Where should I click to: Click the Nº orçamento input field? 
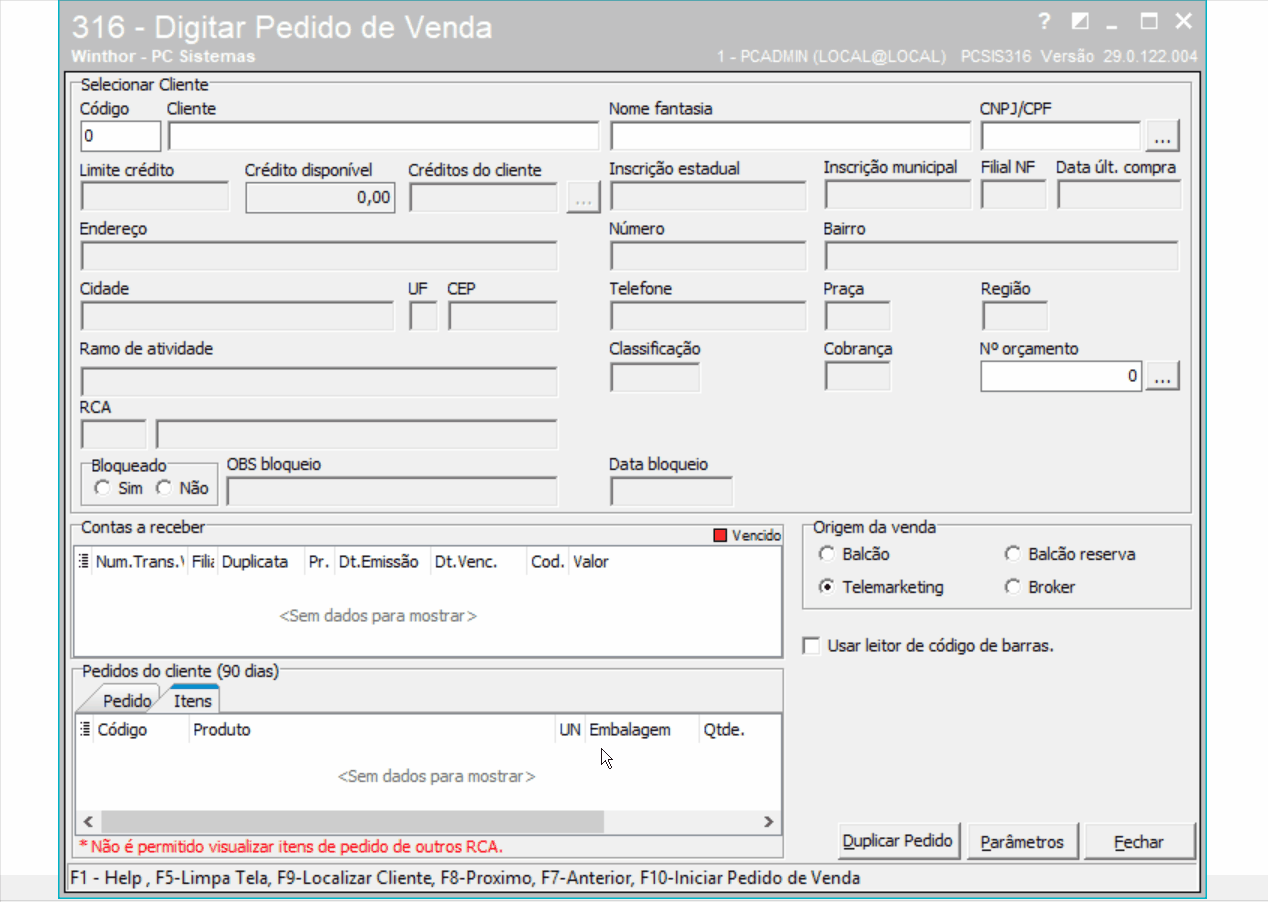point(1061,377)
